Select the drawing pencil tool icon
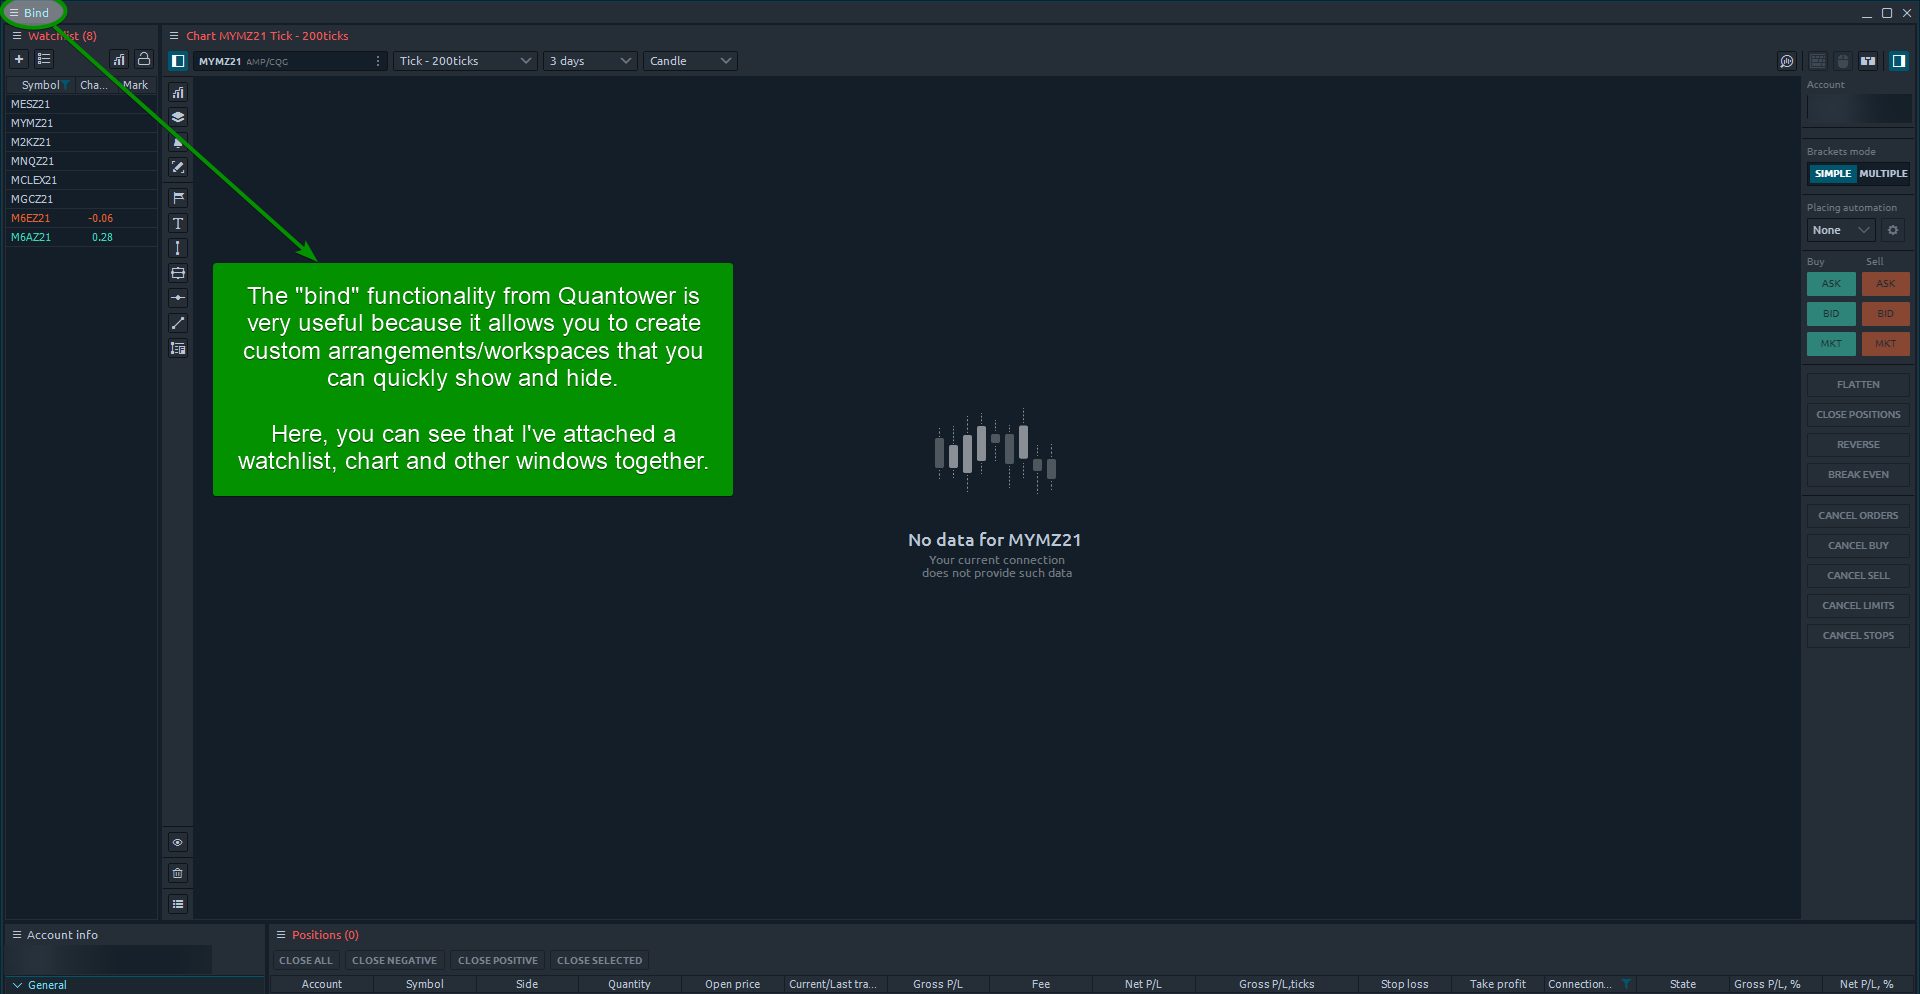Screen dimensions: 1920x994 pyautogui.click(x=178, y=167)
